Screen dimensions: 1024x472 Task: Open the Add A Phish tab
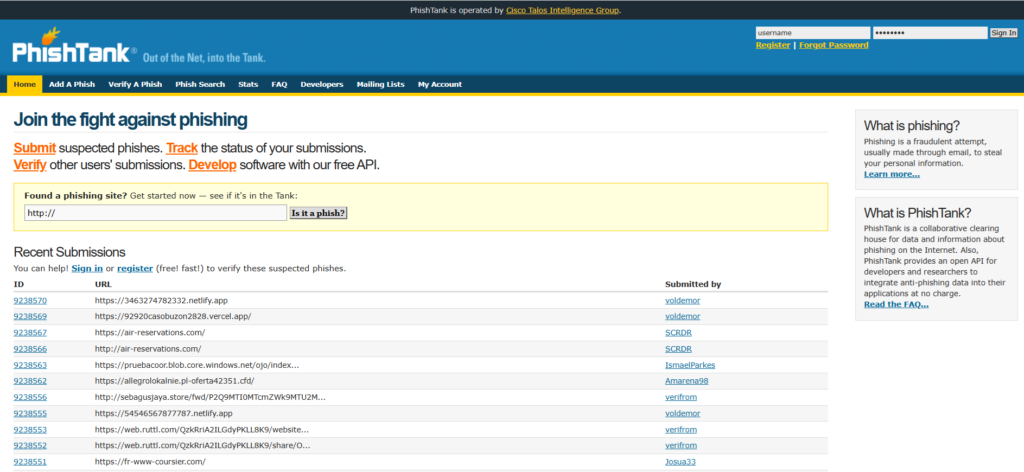(x=73, y=84)
